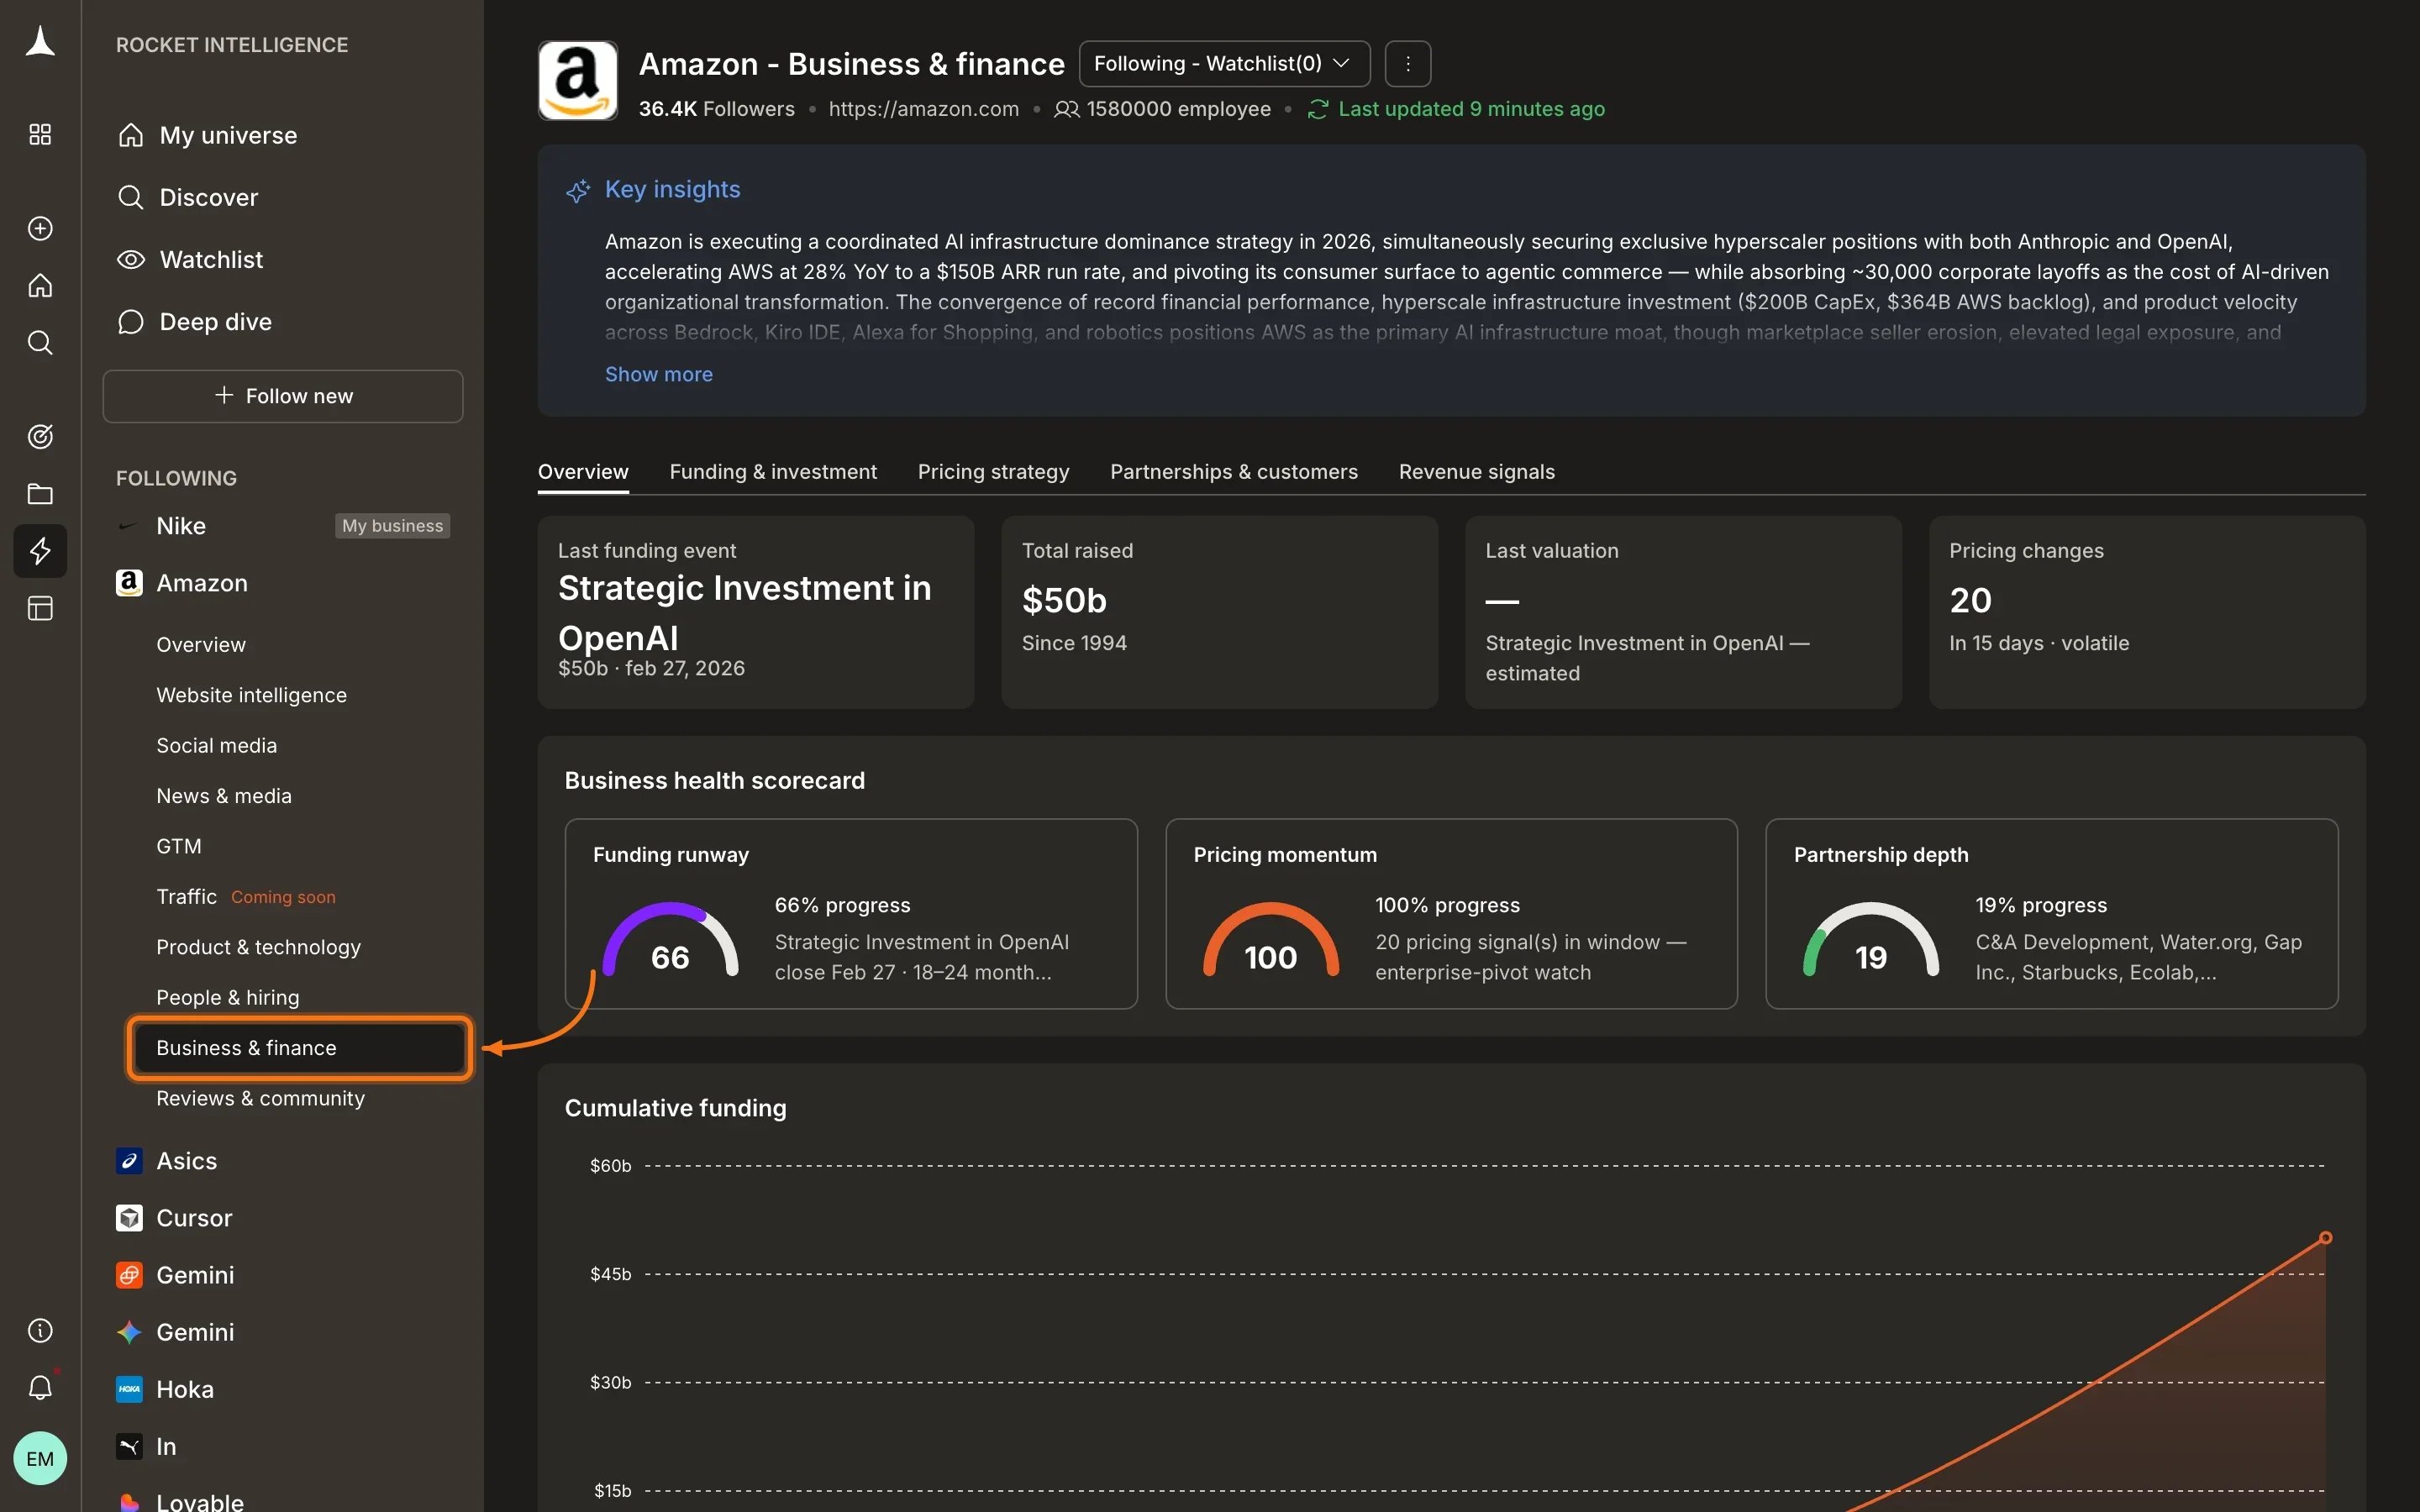Image resolution: width=2420 pixels, height=1512 pixels.
Task: Click the Amazon logo in the page header
Action: click(x=577, y=80)
